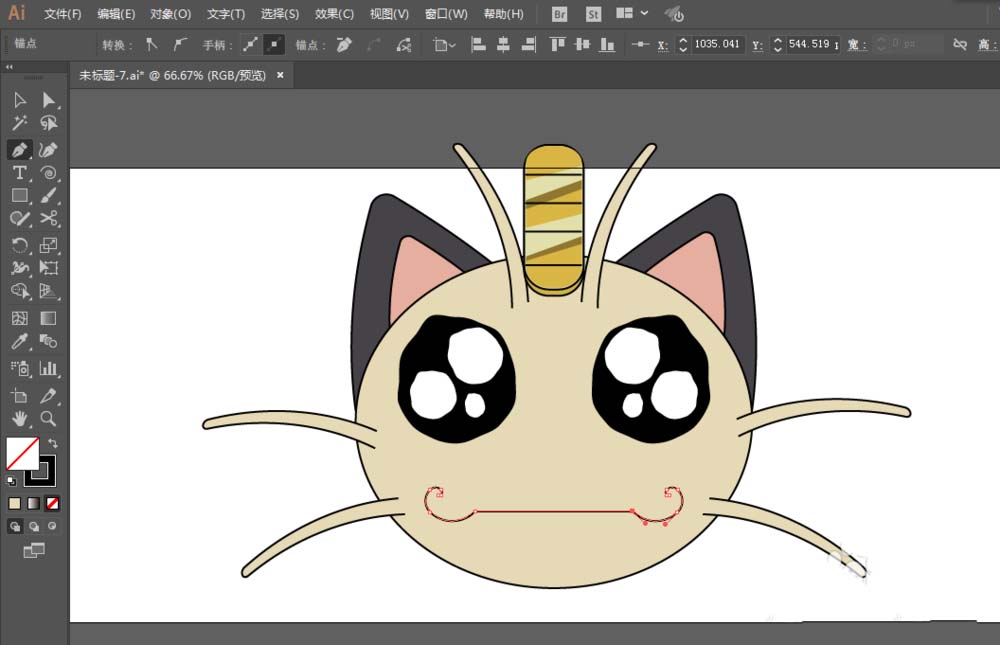Enable Draw Inside mode
The image size is (1000, 645).
tap(52, 526)
